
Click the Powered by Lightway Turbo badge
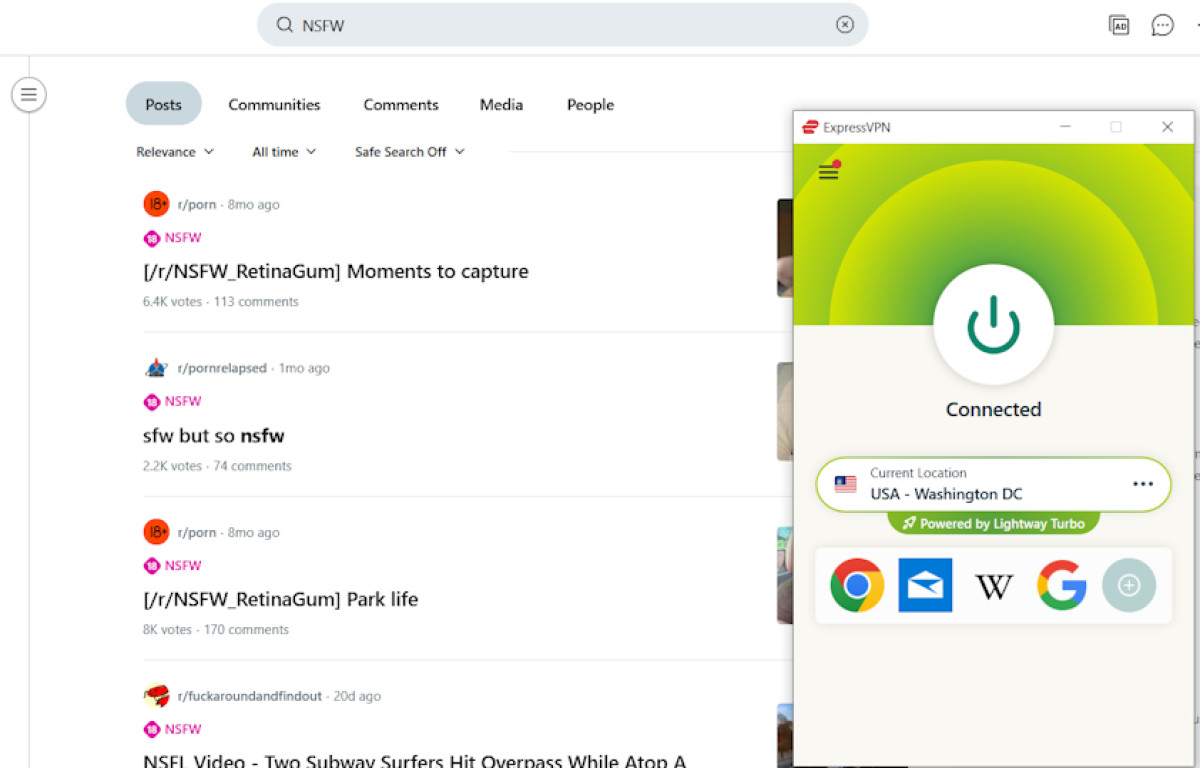point(993,523)
